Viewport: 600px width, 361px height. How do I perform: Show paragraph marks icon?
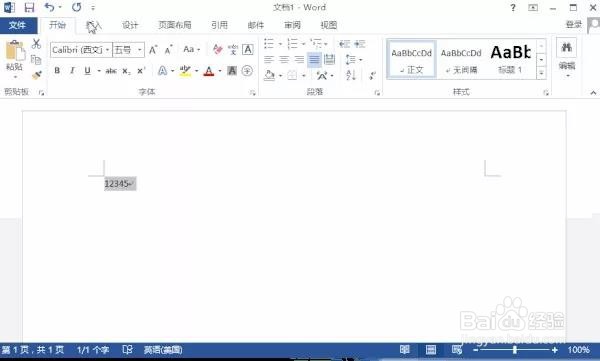coord(372,75)
